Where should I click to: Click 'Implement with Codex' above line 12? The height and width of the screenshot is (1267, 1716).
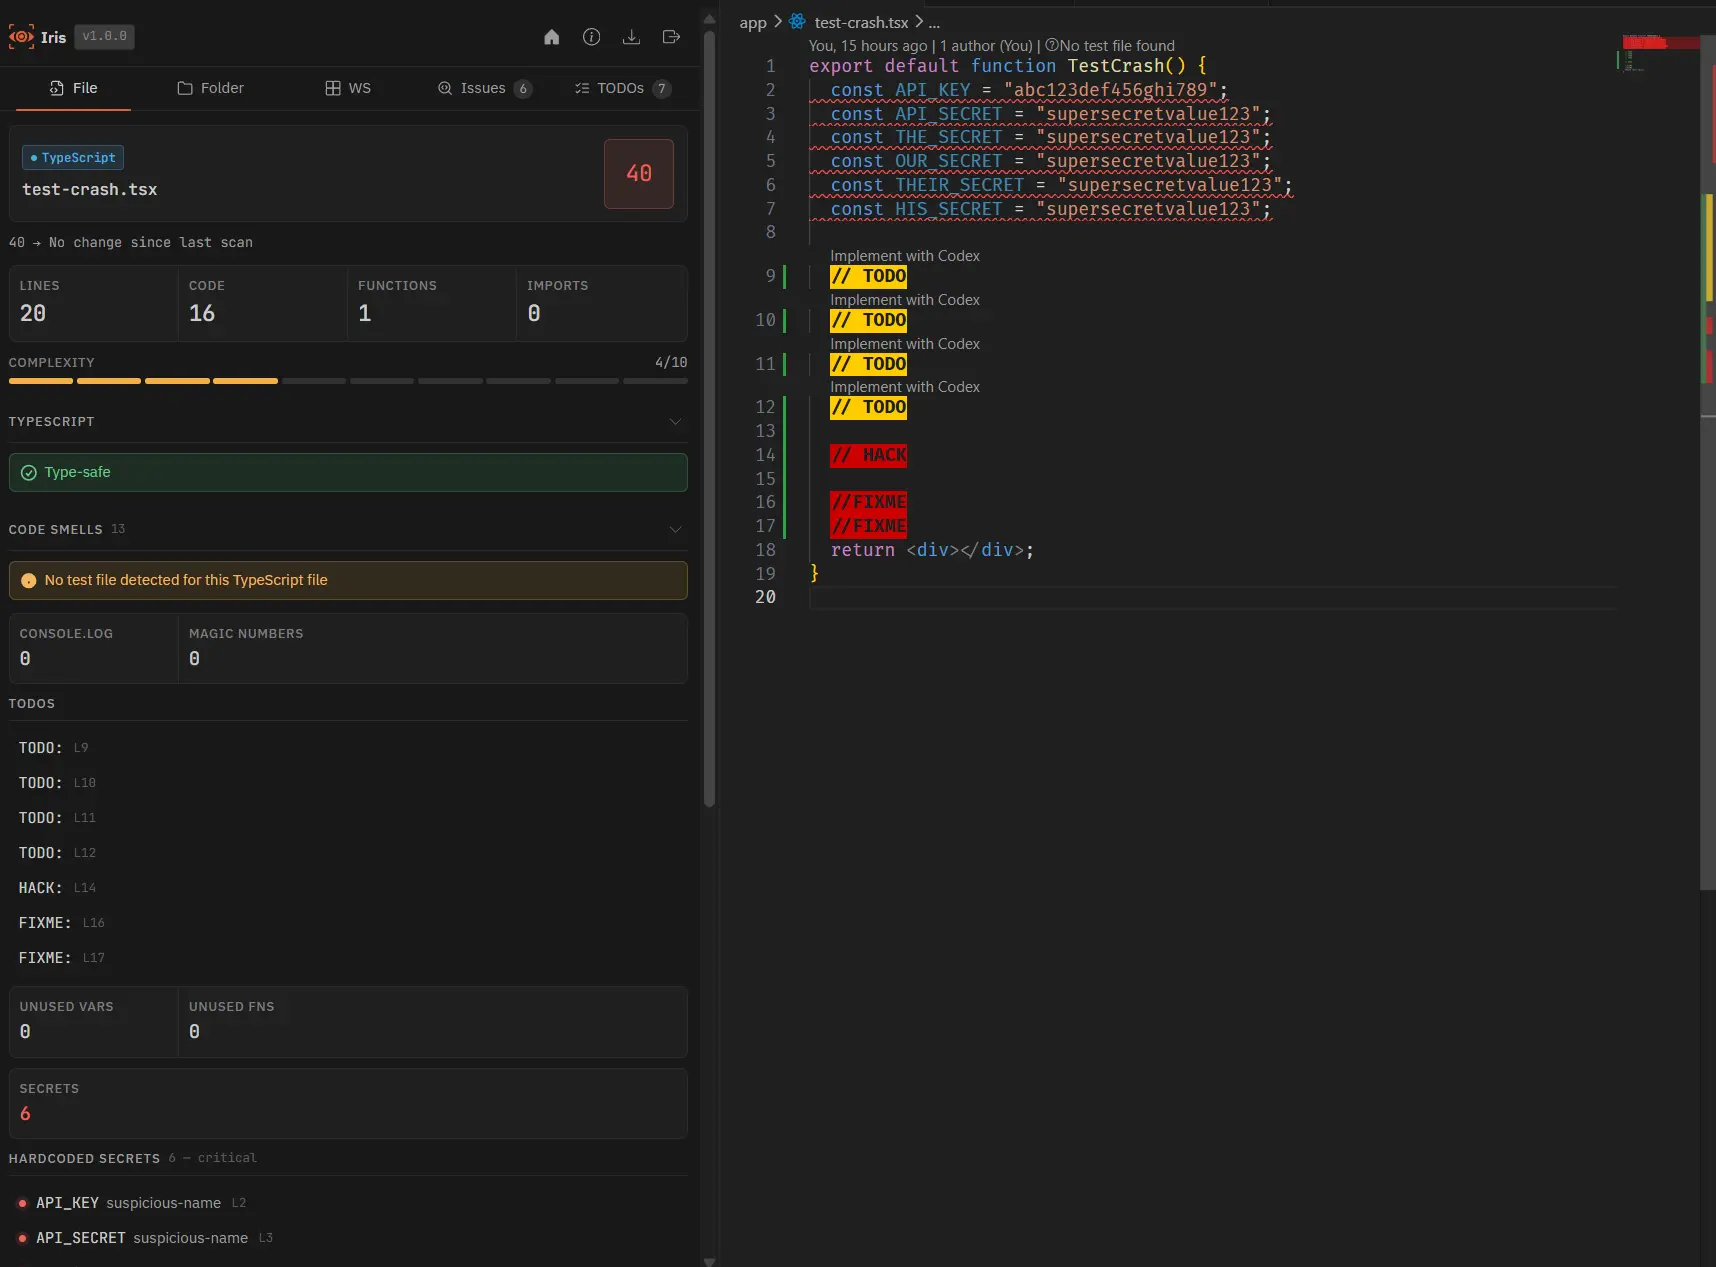(x=905, y=387)
